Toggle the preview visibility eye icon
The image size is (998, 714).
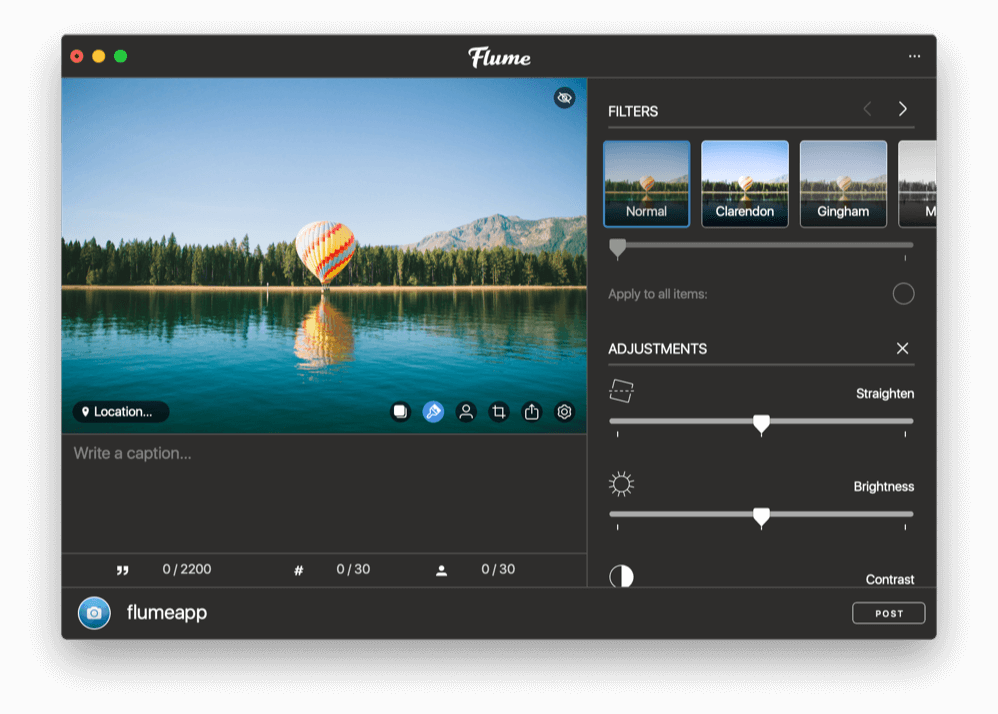564,98
